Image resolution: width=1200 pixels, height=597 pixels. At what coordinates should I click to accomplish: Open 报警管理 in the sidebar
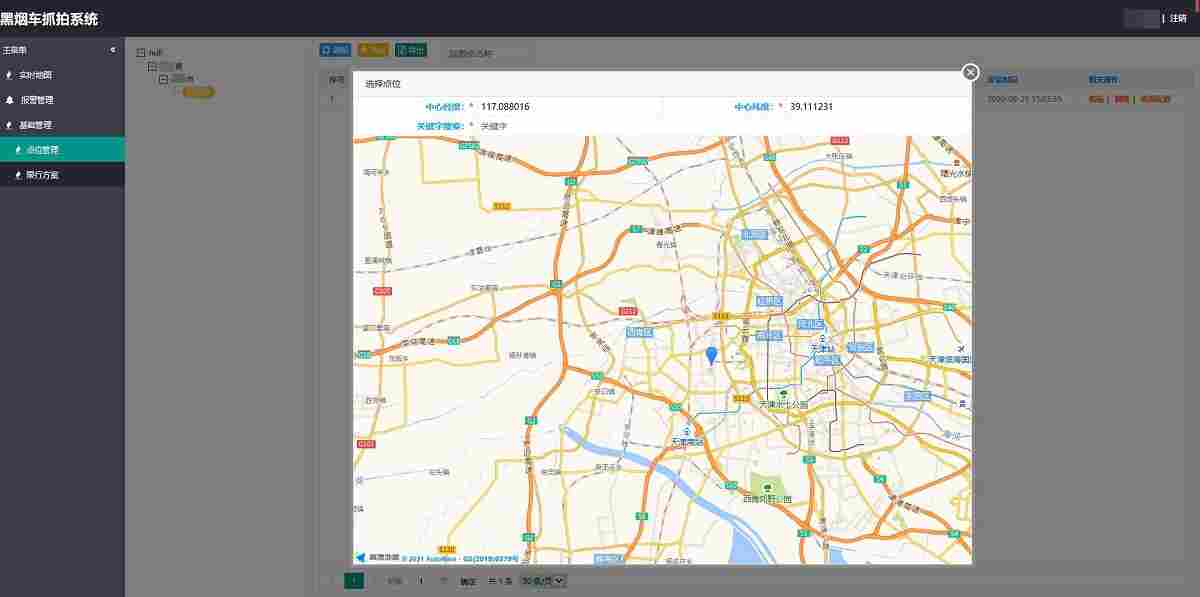37,100
